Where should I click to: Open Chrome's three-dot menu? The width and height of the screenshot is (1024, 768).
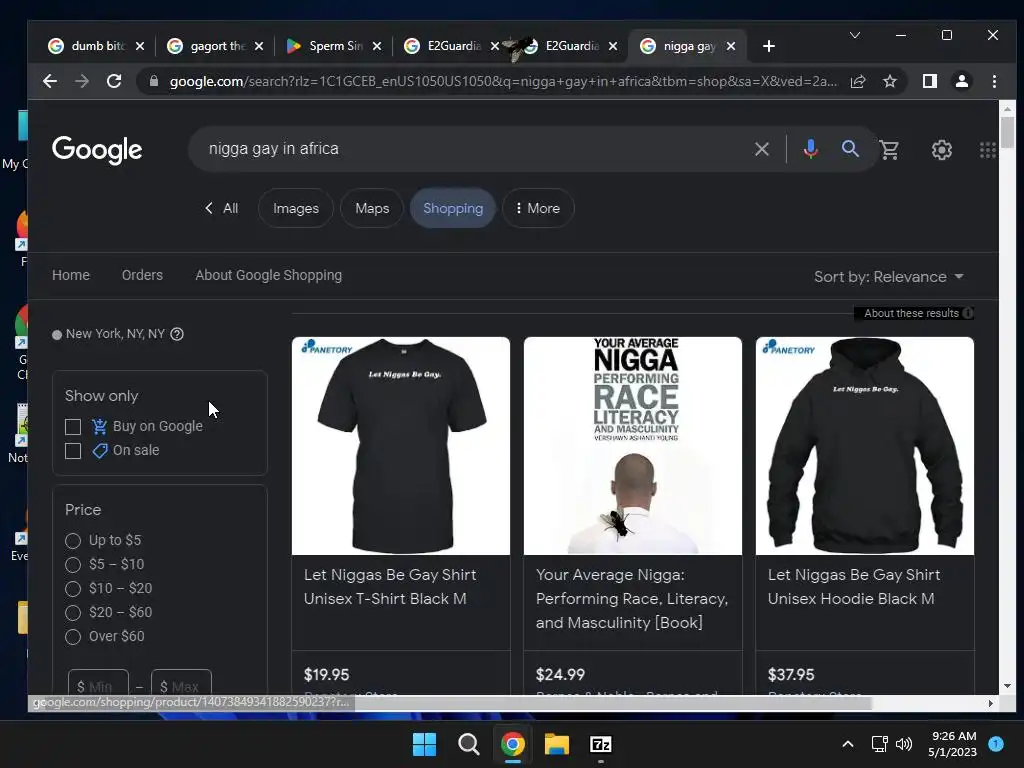click(994, 82)
